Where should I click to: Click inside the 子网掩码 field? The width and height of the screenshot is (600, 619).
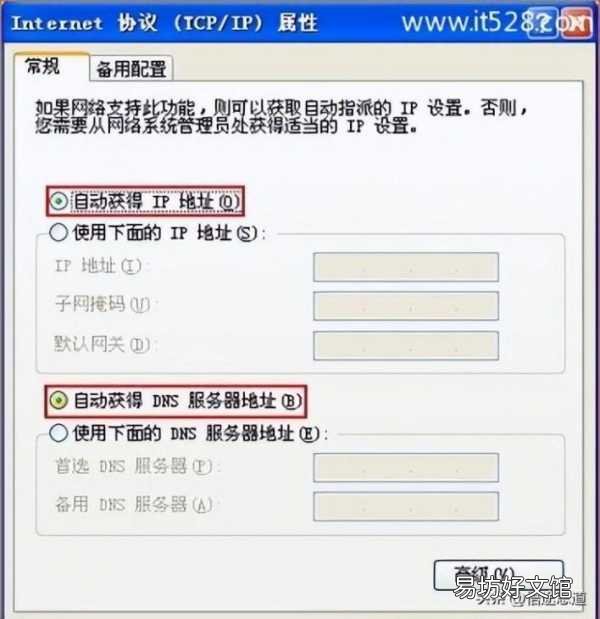click(406, 306)
